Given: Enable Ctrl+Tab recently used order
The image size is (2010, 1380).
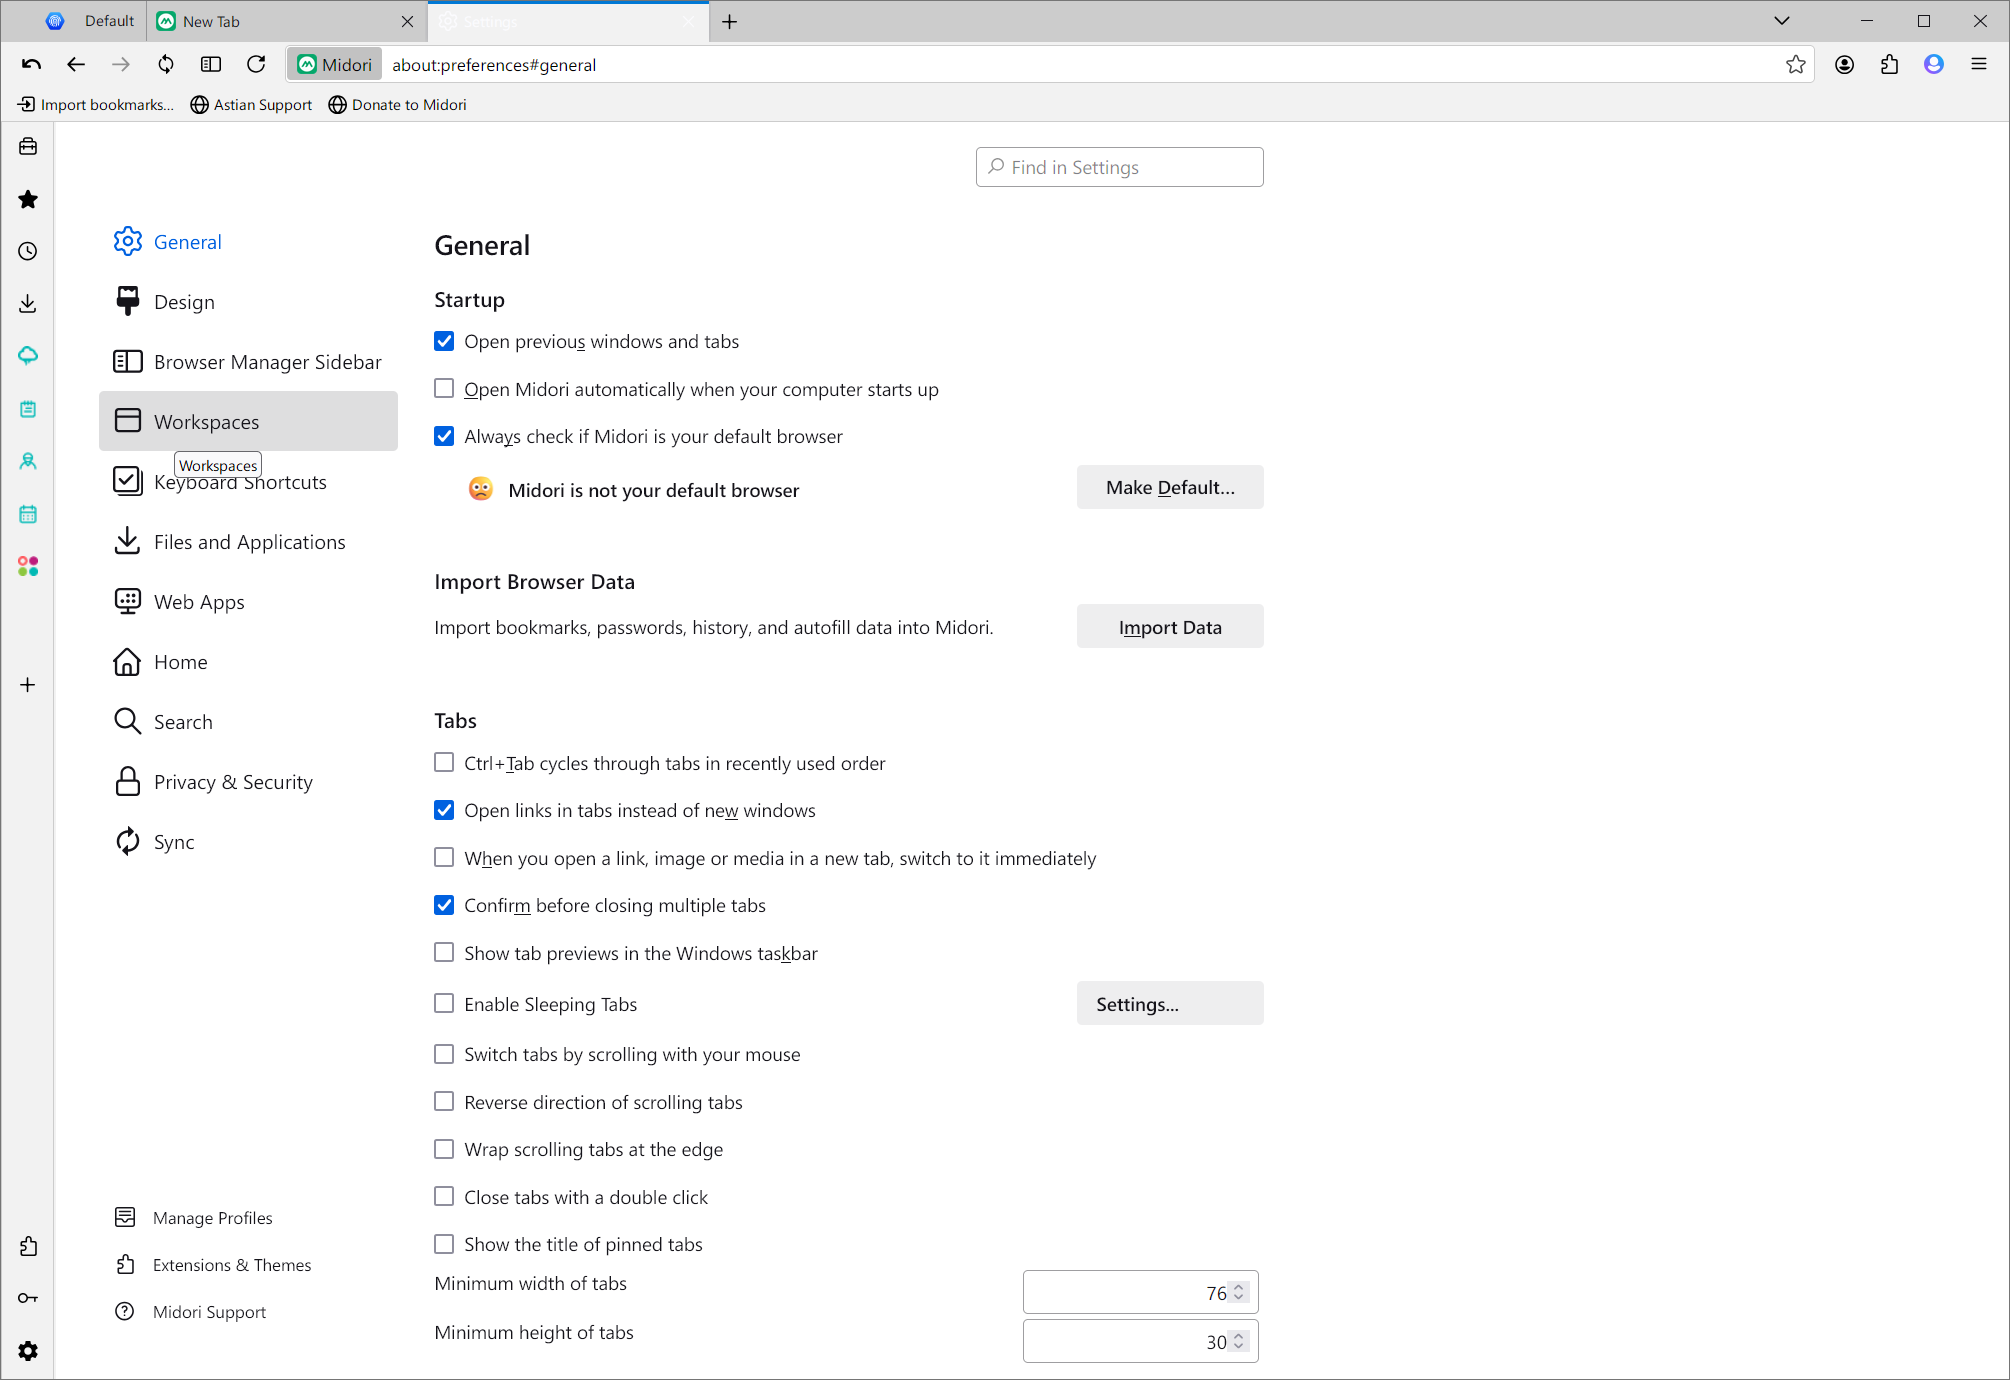Looking at the screenshot, I should tap(444, 762).
